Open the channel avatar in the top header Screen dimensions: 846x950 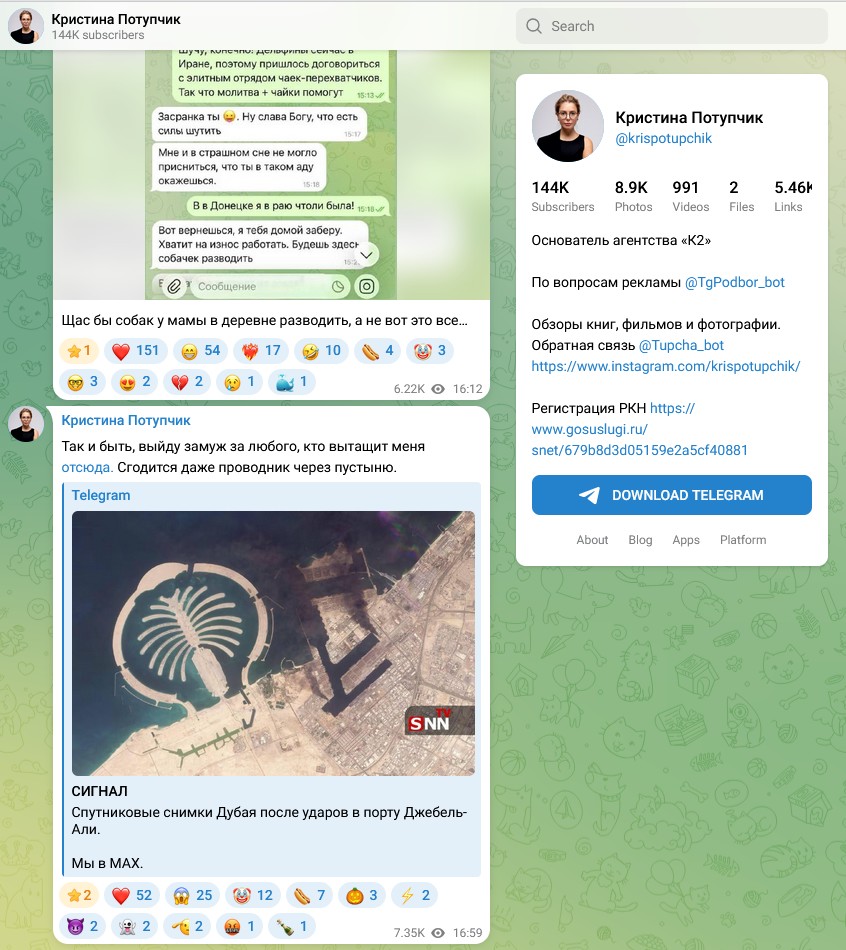click(x=25, y=26)
